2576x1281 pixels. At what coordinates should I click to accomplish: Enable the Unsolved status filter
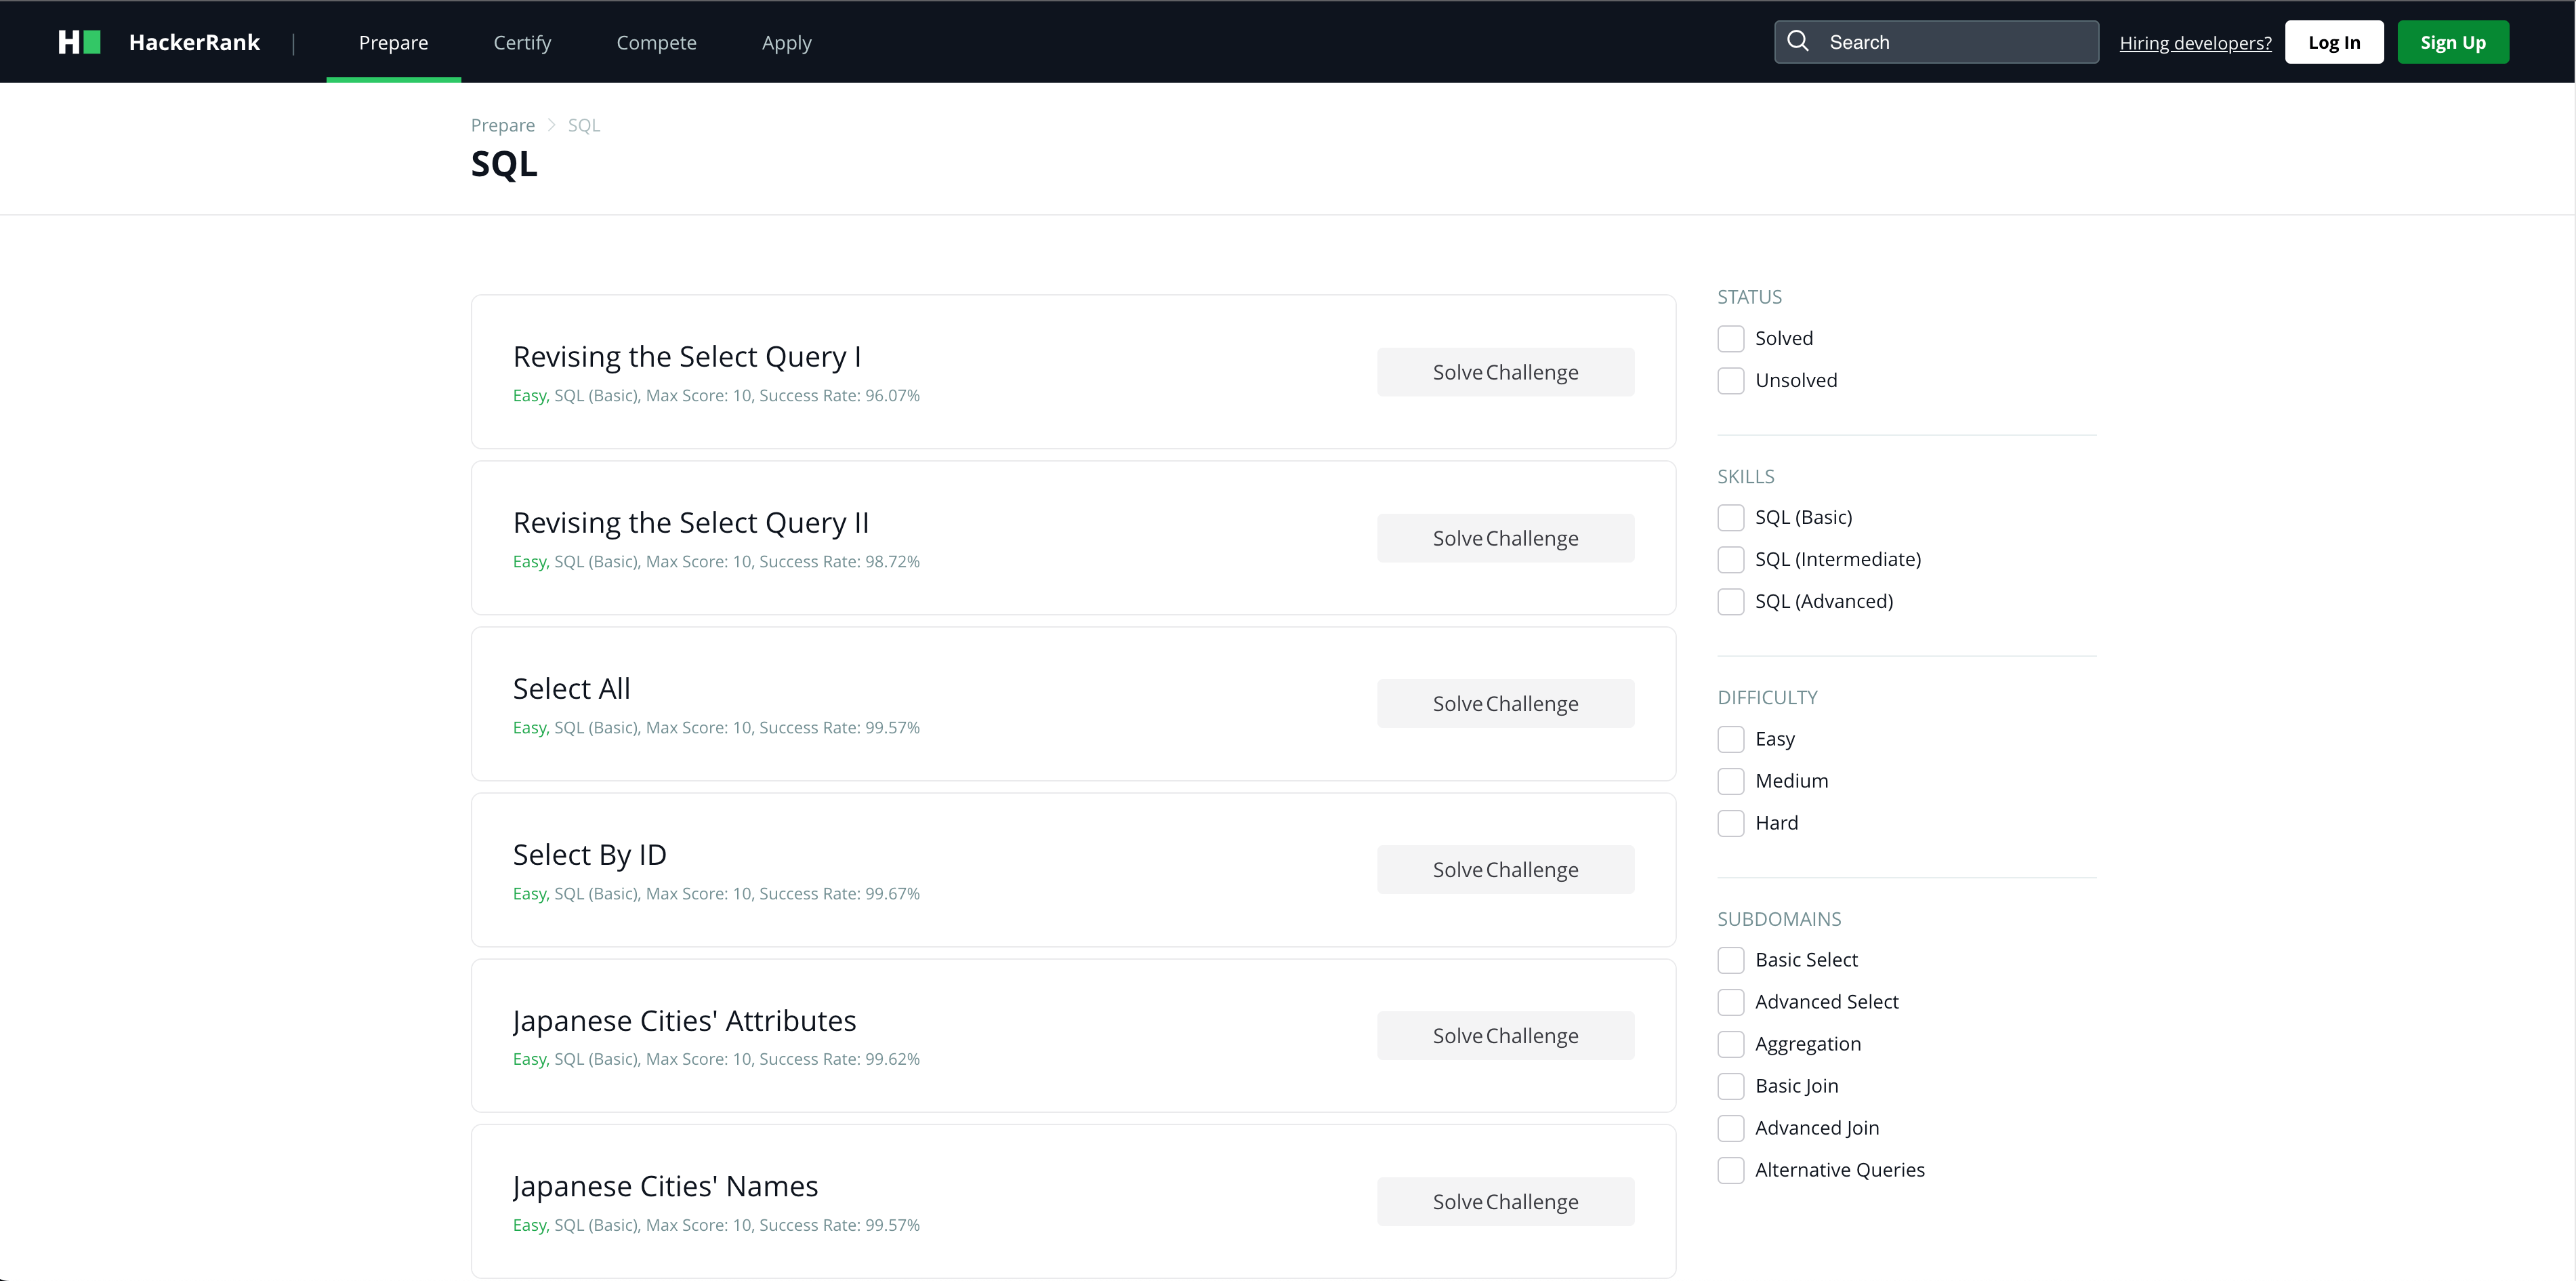pyautogui.click(x=1731, y=381)
